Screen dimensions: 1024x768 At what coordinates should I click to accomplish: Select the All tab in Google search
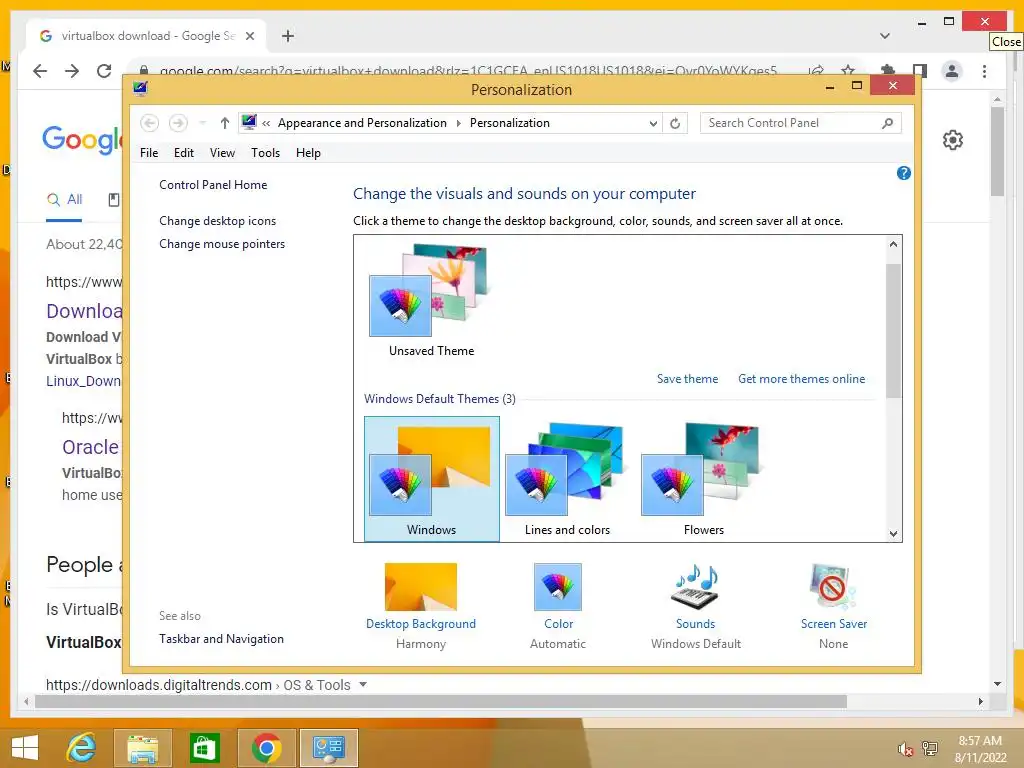[x=64, y=200]
